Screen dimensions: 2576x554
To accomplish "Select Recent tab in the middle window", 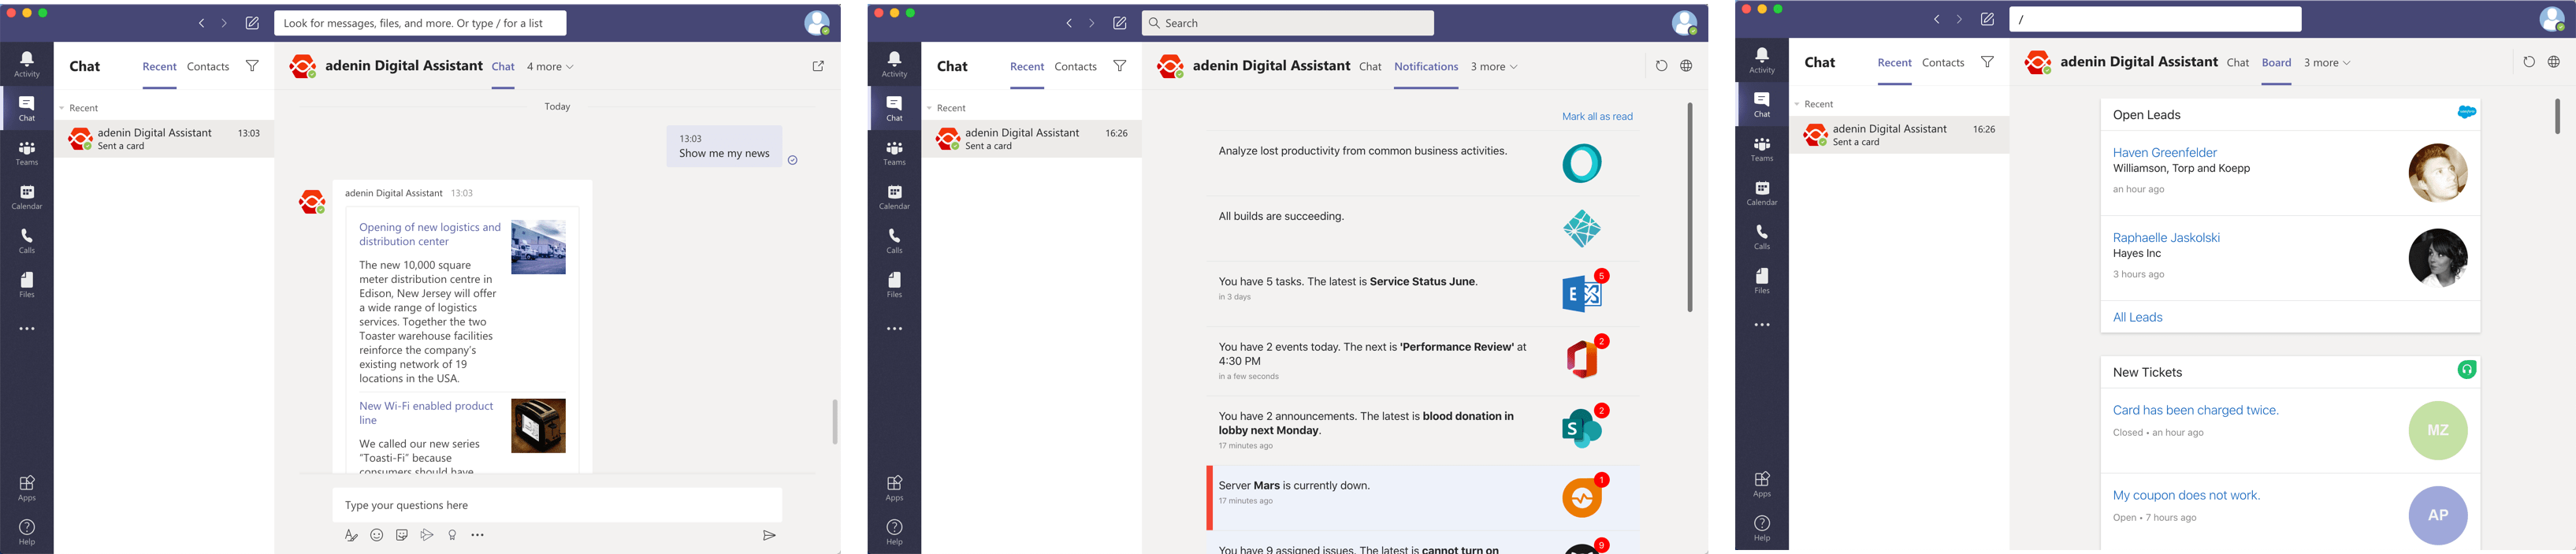I will pos(1027,67).
